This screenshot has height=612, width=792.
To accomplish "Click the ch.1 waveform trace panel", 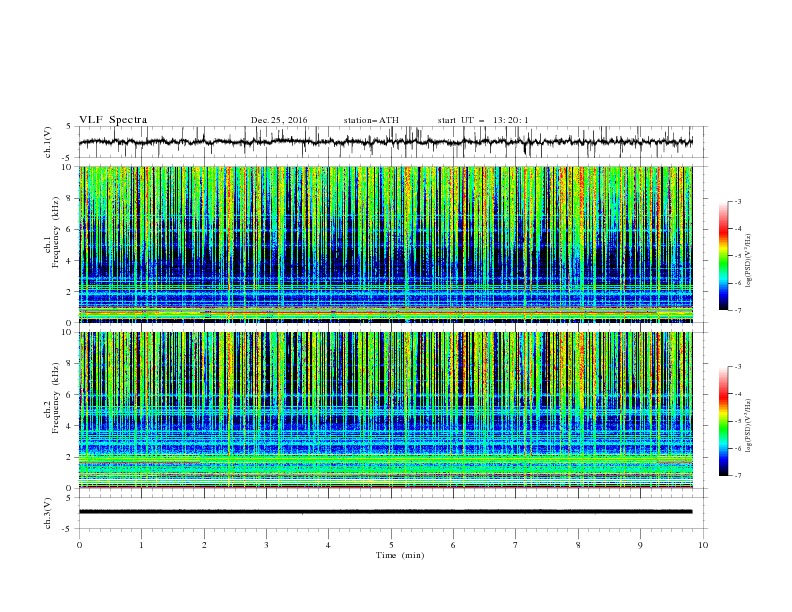I will pyautogui.click(x=393, y=142).
